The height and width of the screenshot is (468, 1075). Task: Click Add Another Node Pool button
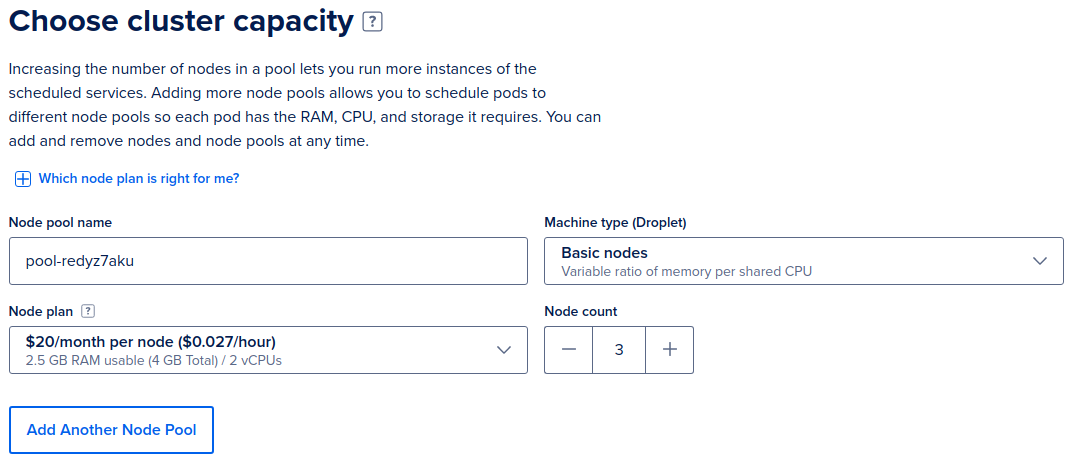111,430
